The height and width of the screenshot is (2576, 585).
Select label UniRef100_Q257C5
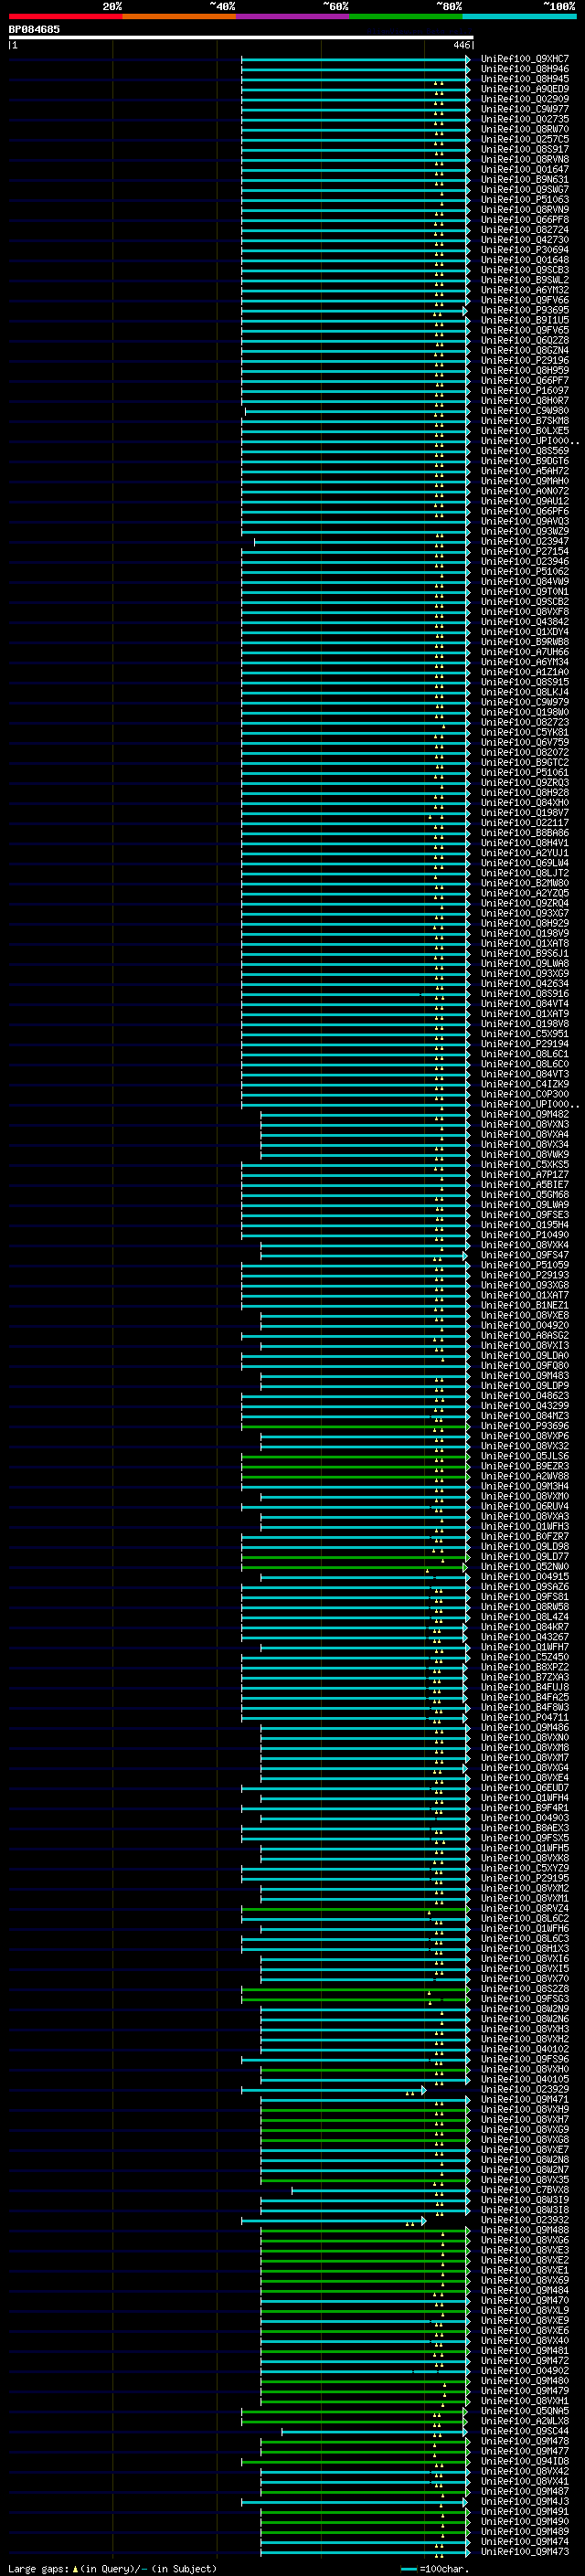[x=524, y=139]
